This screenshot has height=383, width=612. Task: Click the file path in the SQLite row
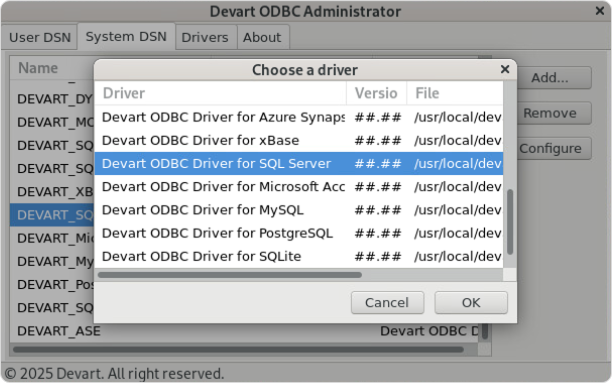458,257
